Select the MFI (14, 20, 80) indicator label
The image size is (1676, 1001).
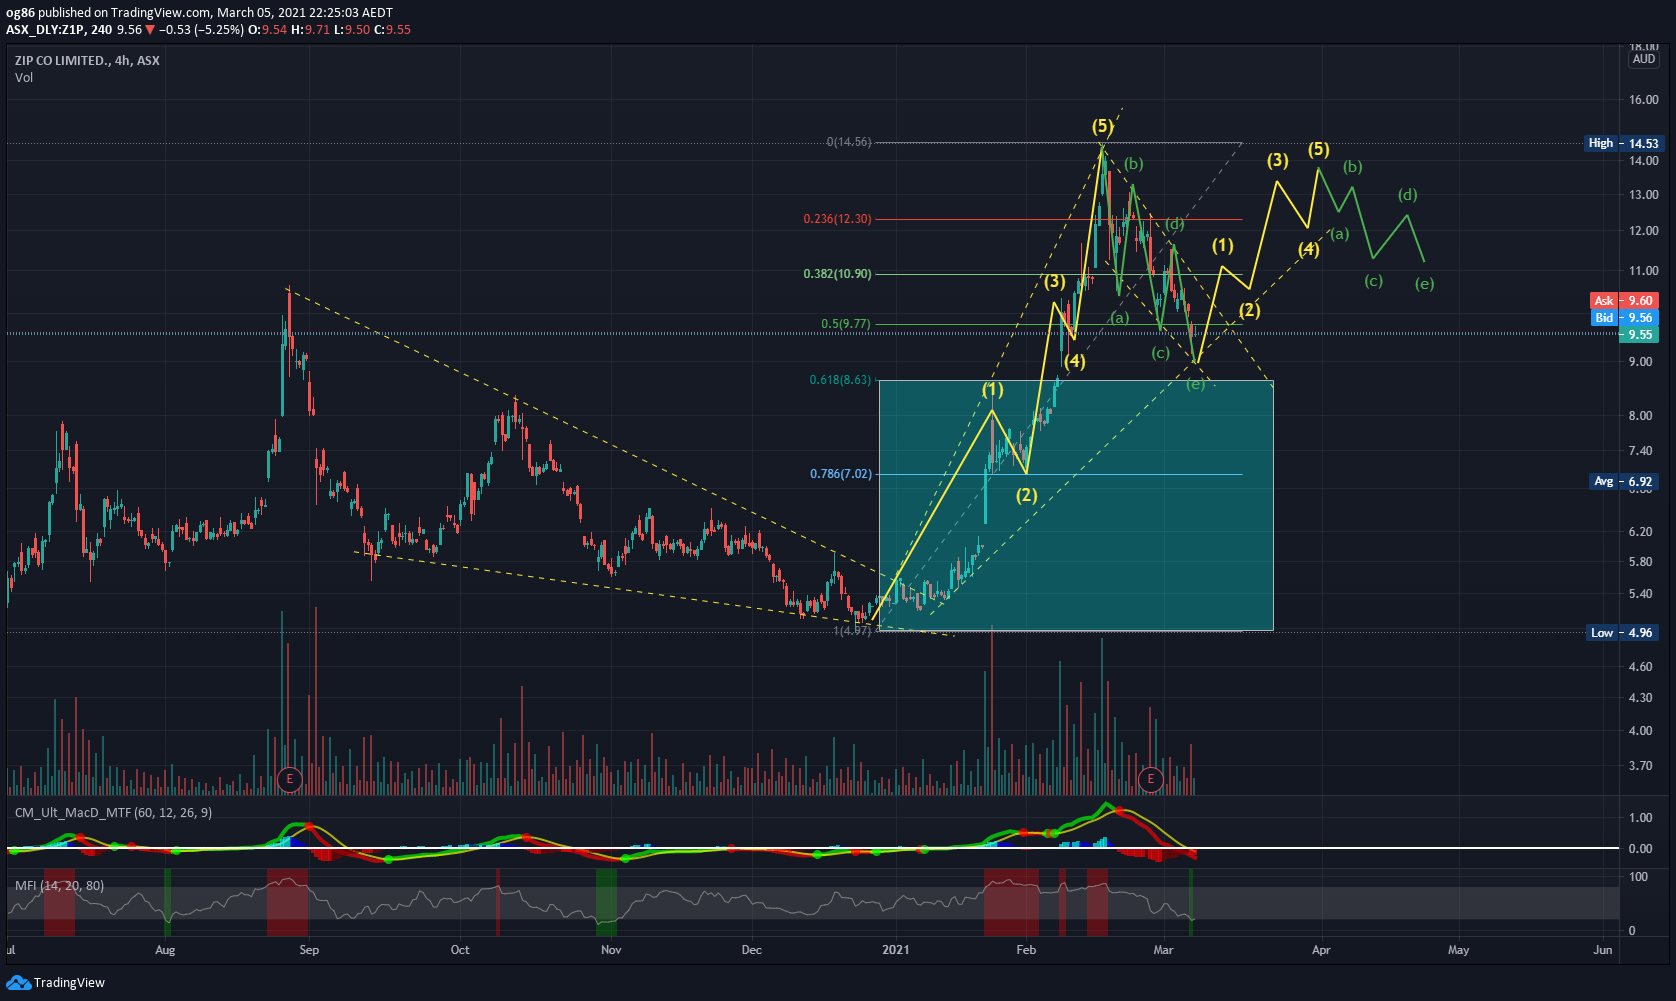pyautogui.click(x=59, y=885)
